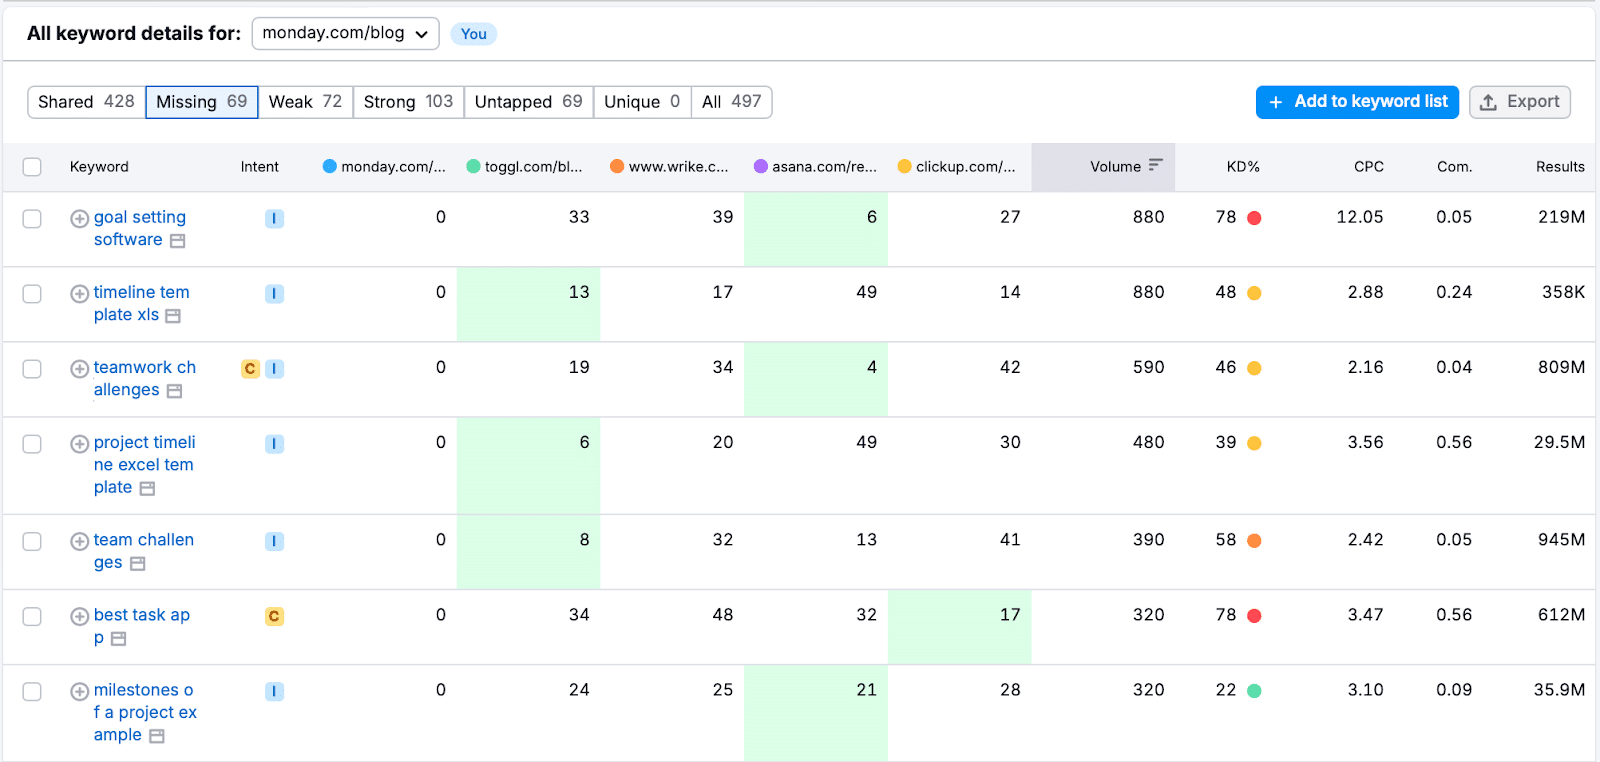
Task: Open SERP icon for teamwork challenges
Action: coord(174,391)
